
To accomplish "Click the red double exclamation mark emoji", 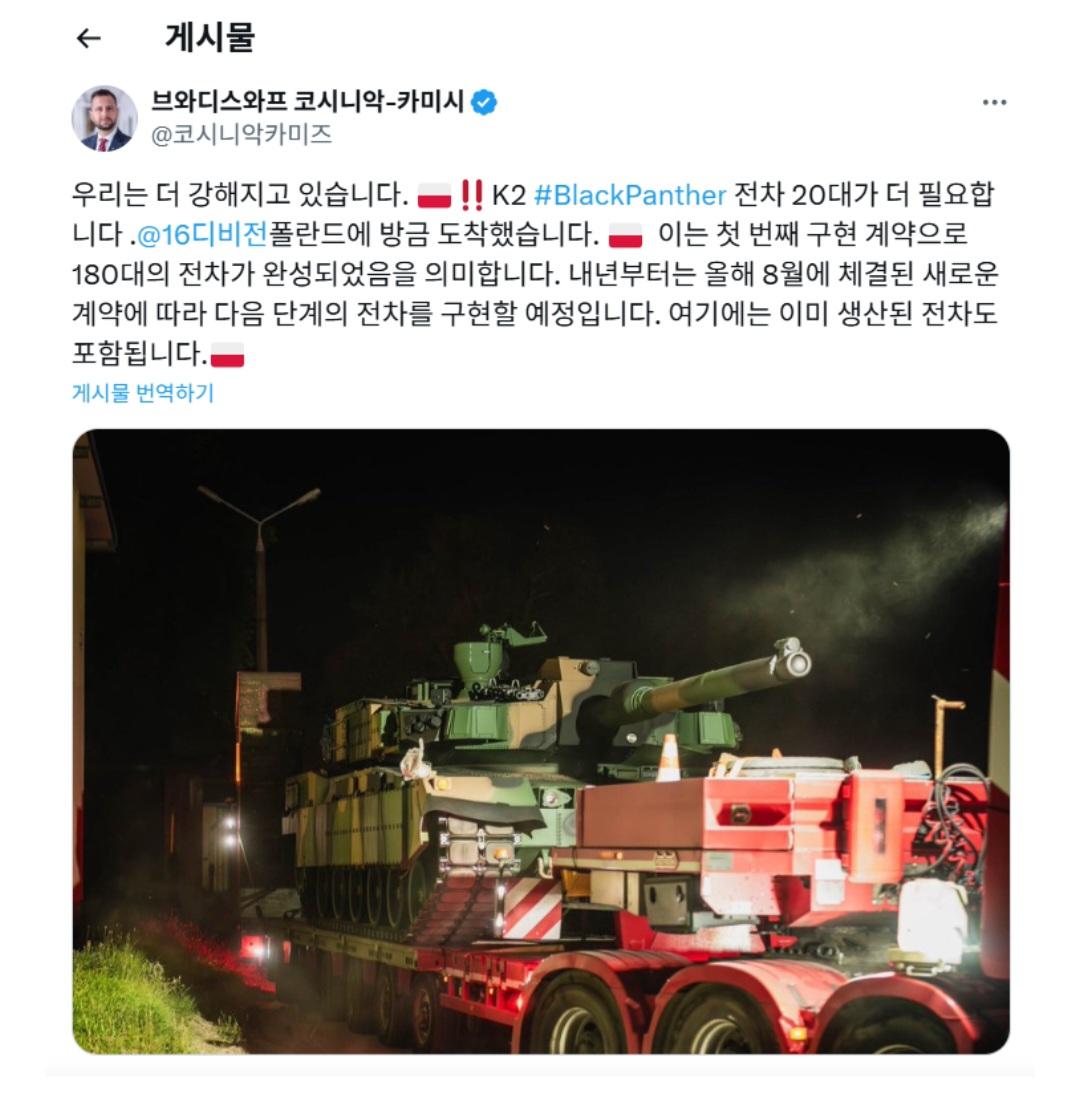I will [x=472, y=195].
